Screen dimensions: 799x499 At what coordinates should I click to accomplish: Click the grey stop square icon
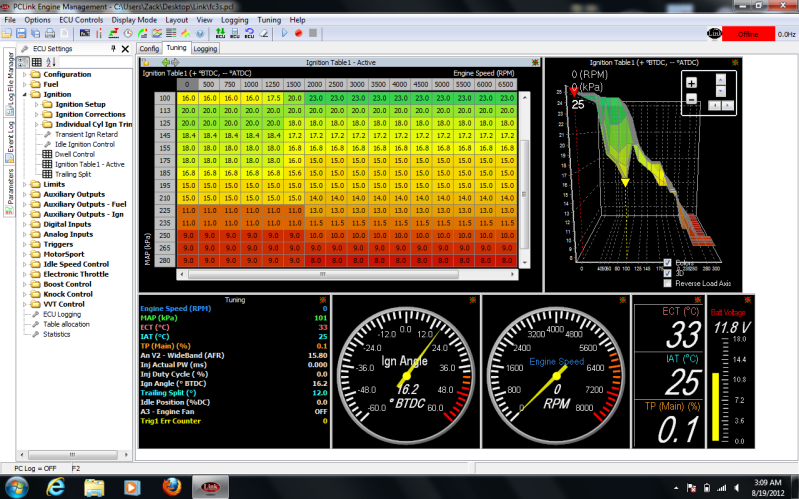pyautogui.click(x=313, y=34)
